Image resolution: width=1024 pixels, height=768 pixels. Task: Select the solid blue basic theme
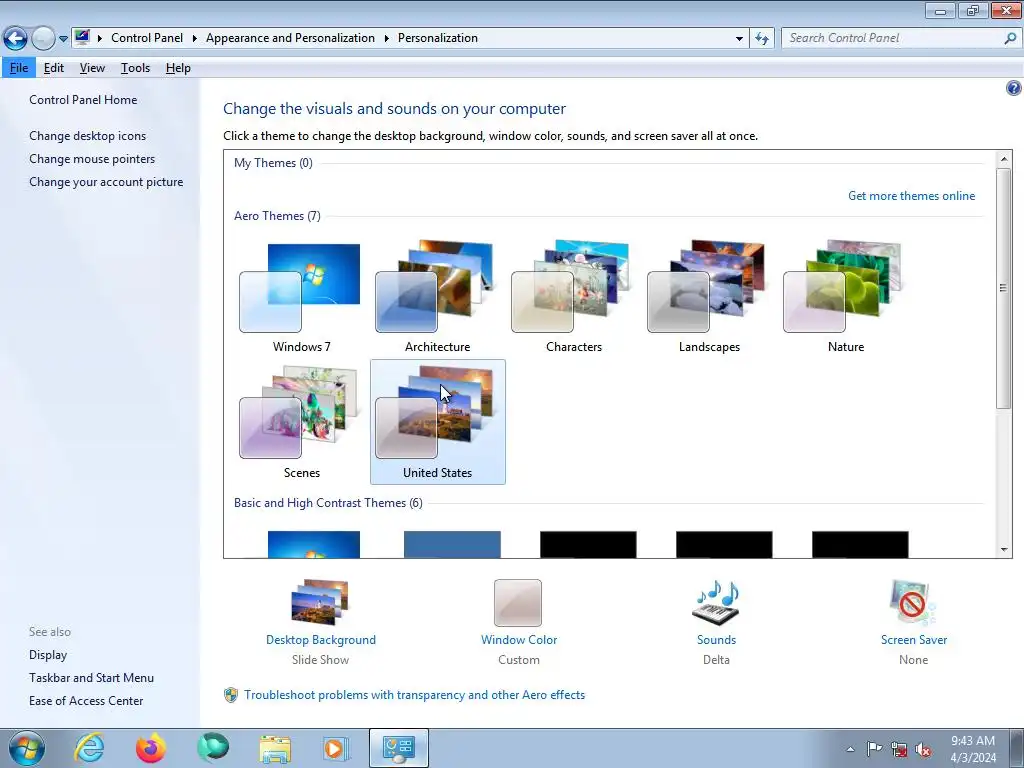point(452,544)
